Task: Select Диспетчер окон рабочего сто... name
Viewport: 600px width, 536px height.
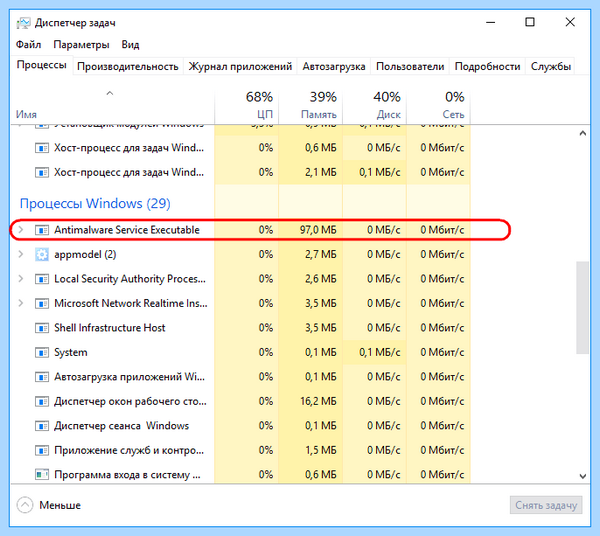Action: click(130, 401)
